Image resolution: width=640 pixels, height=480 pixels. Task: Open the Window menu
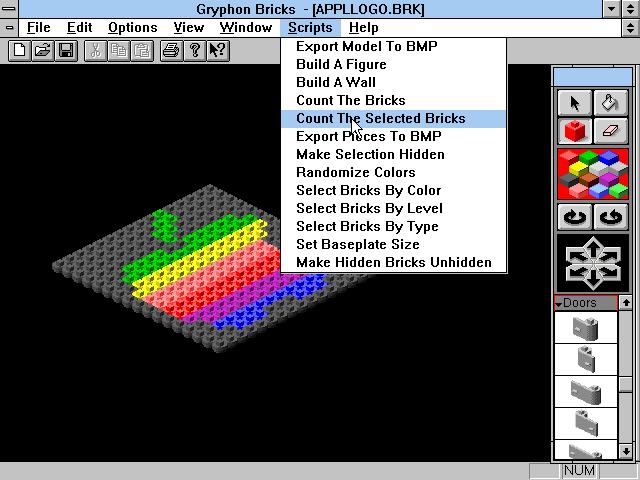click(246, 28)
